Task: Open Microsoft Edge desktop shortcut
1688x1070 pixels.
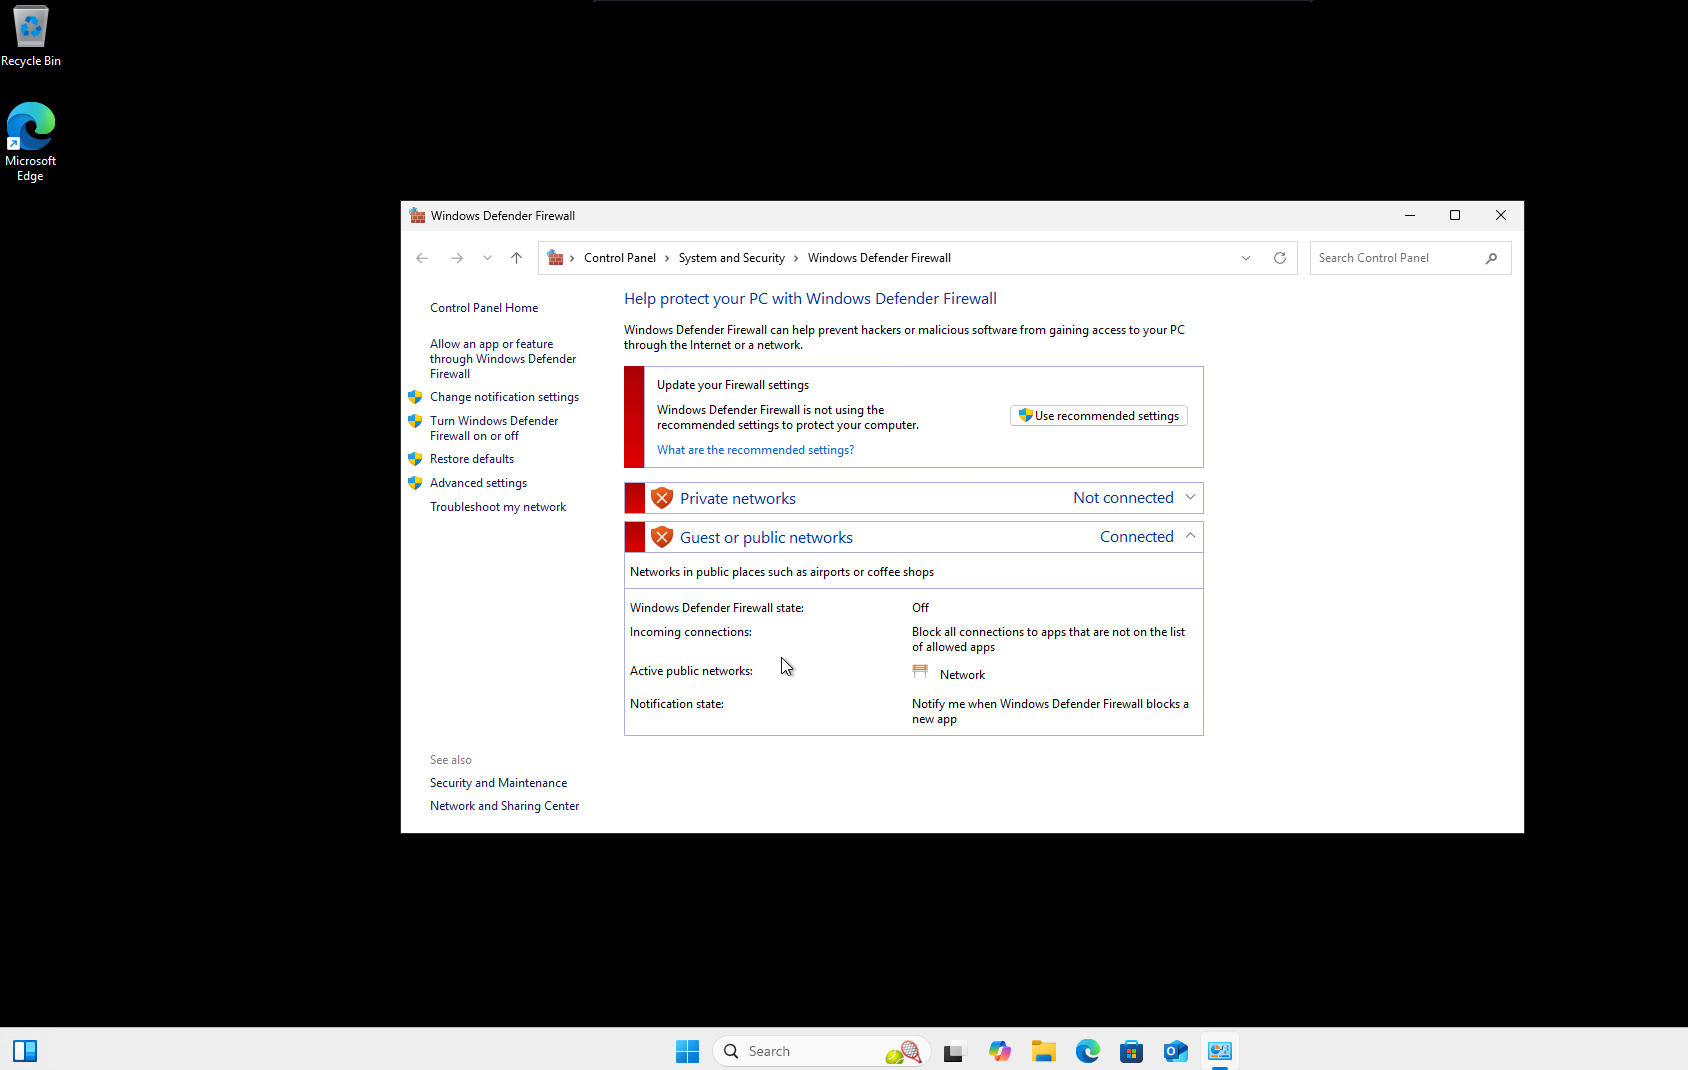Action: pos(31,141)
